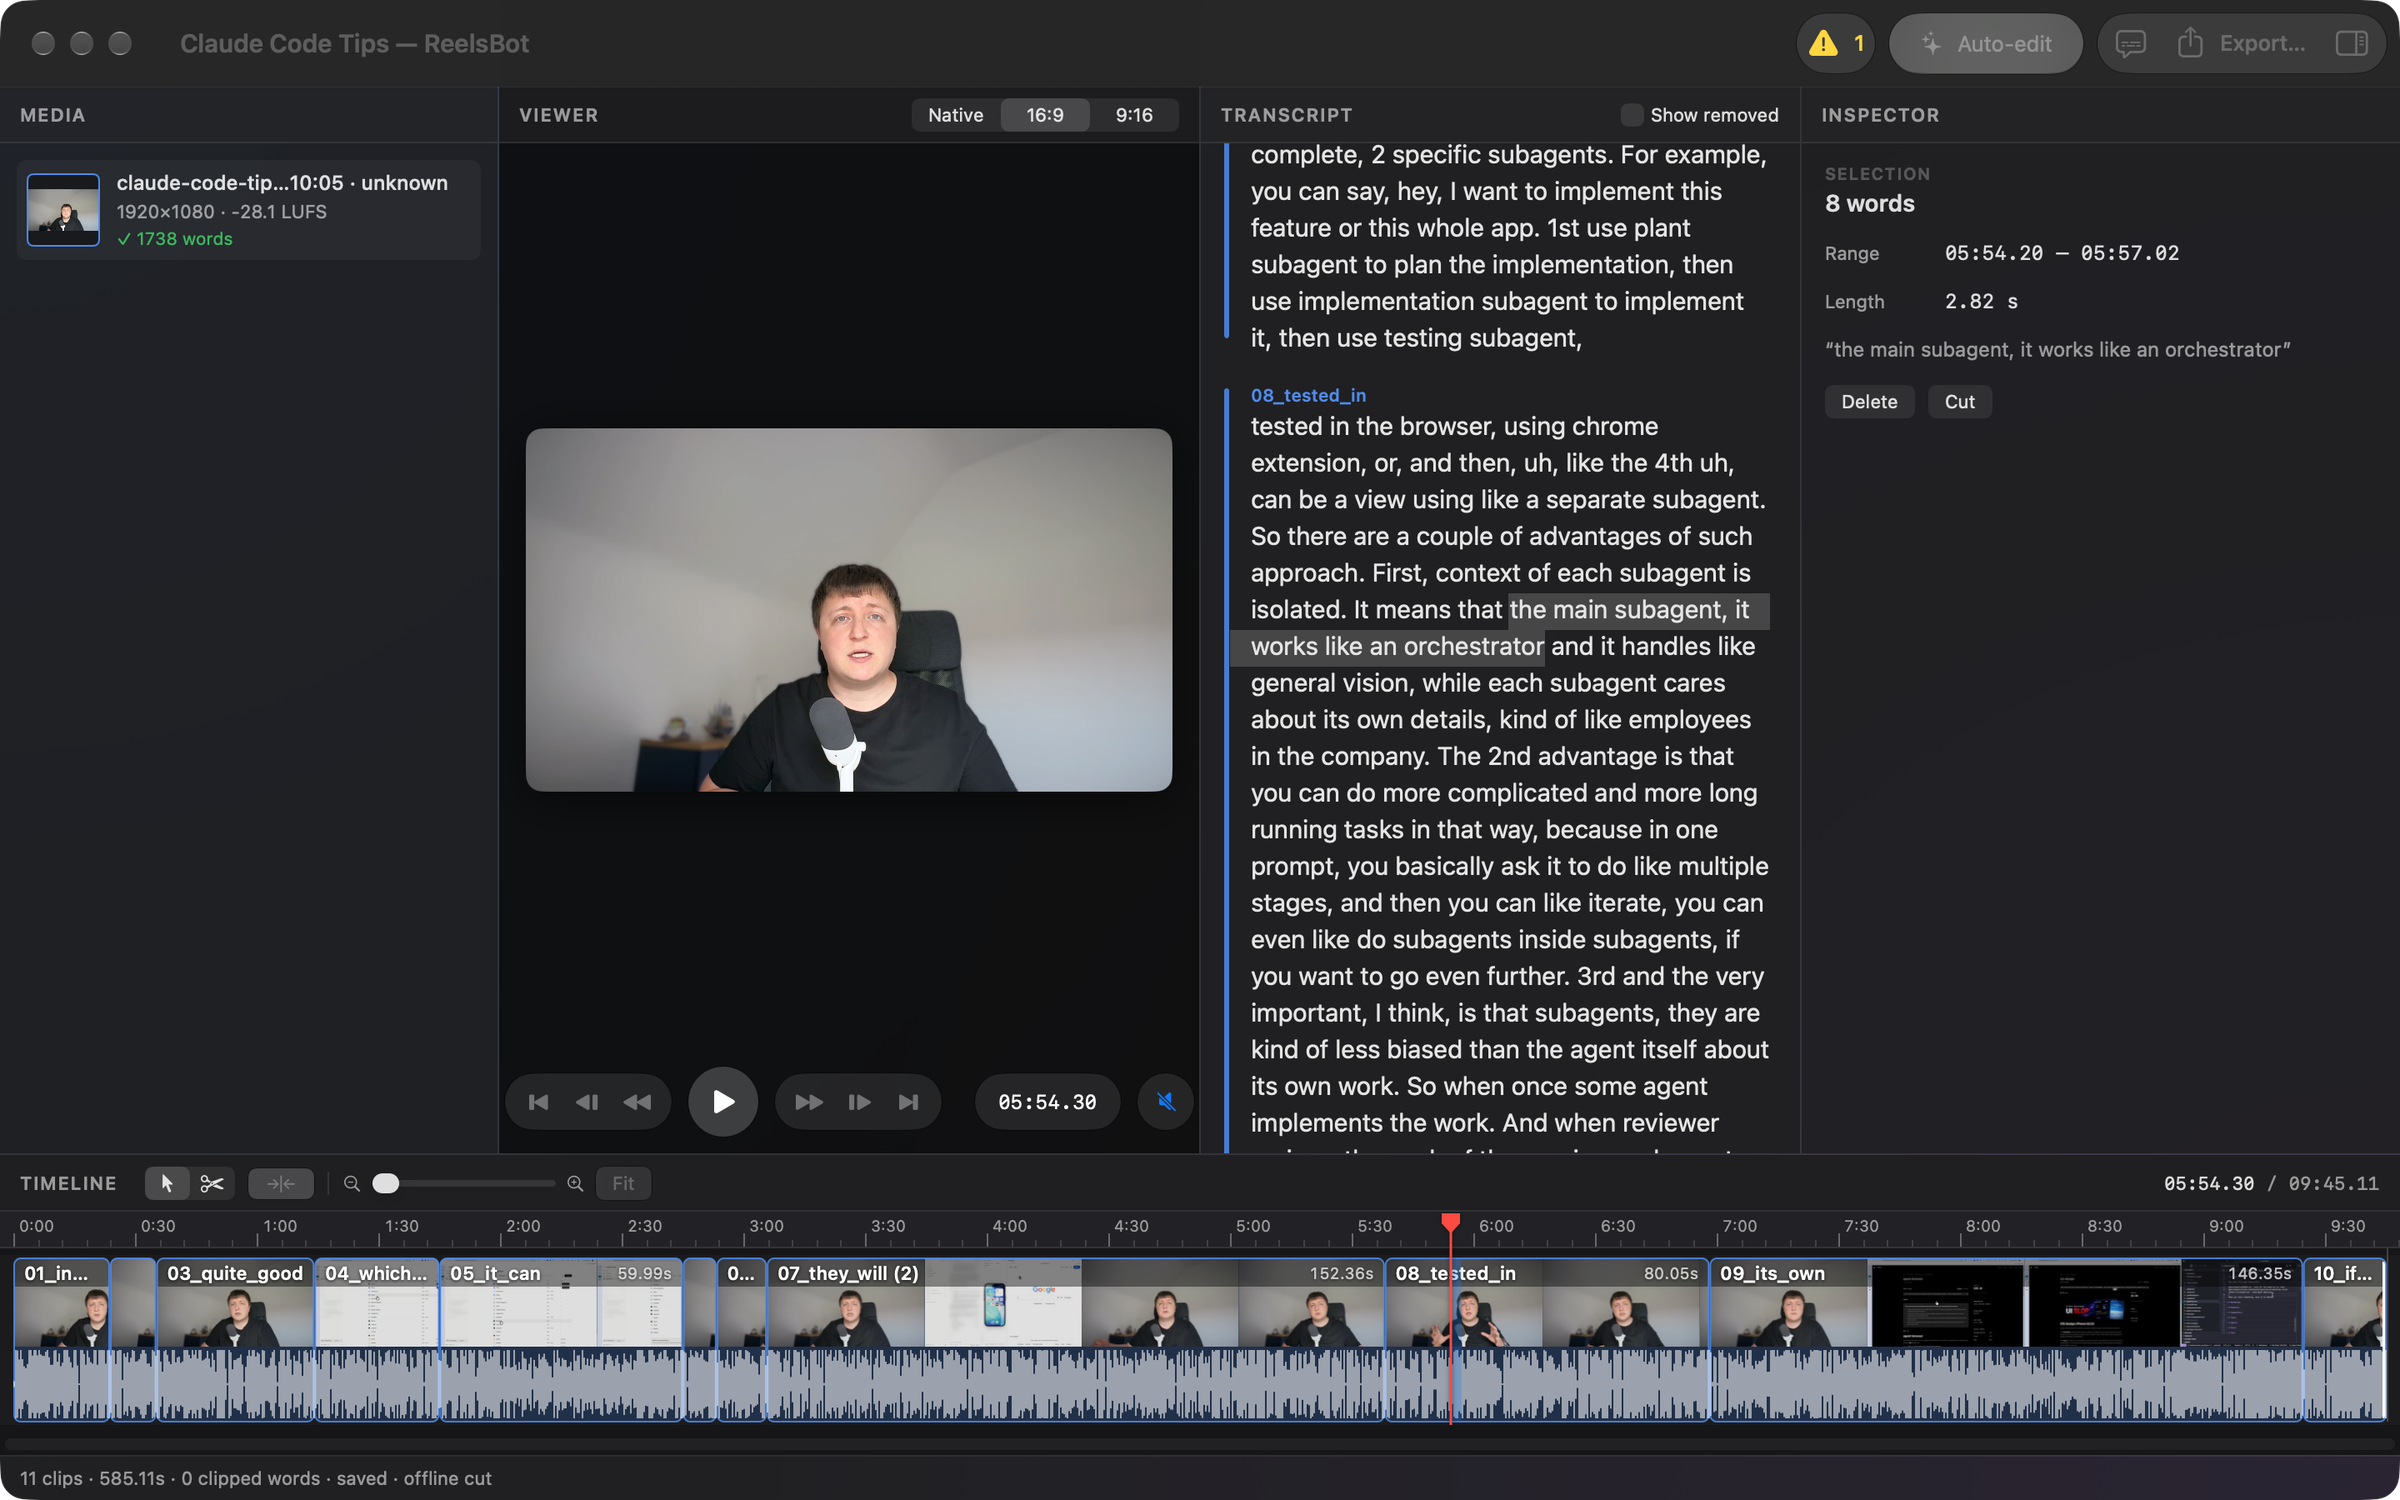2400x1500 pixels.
Task: Step forward one frame
Action: point(859,1102)
